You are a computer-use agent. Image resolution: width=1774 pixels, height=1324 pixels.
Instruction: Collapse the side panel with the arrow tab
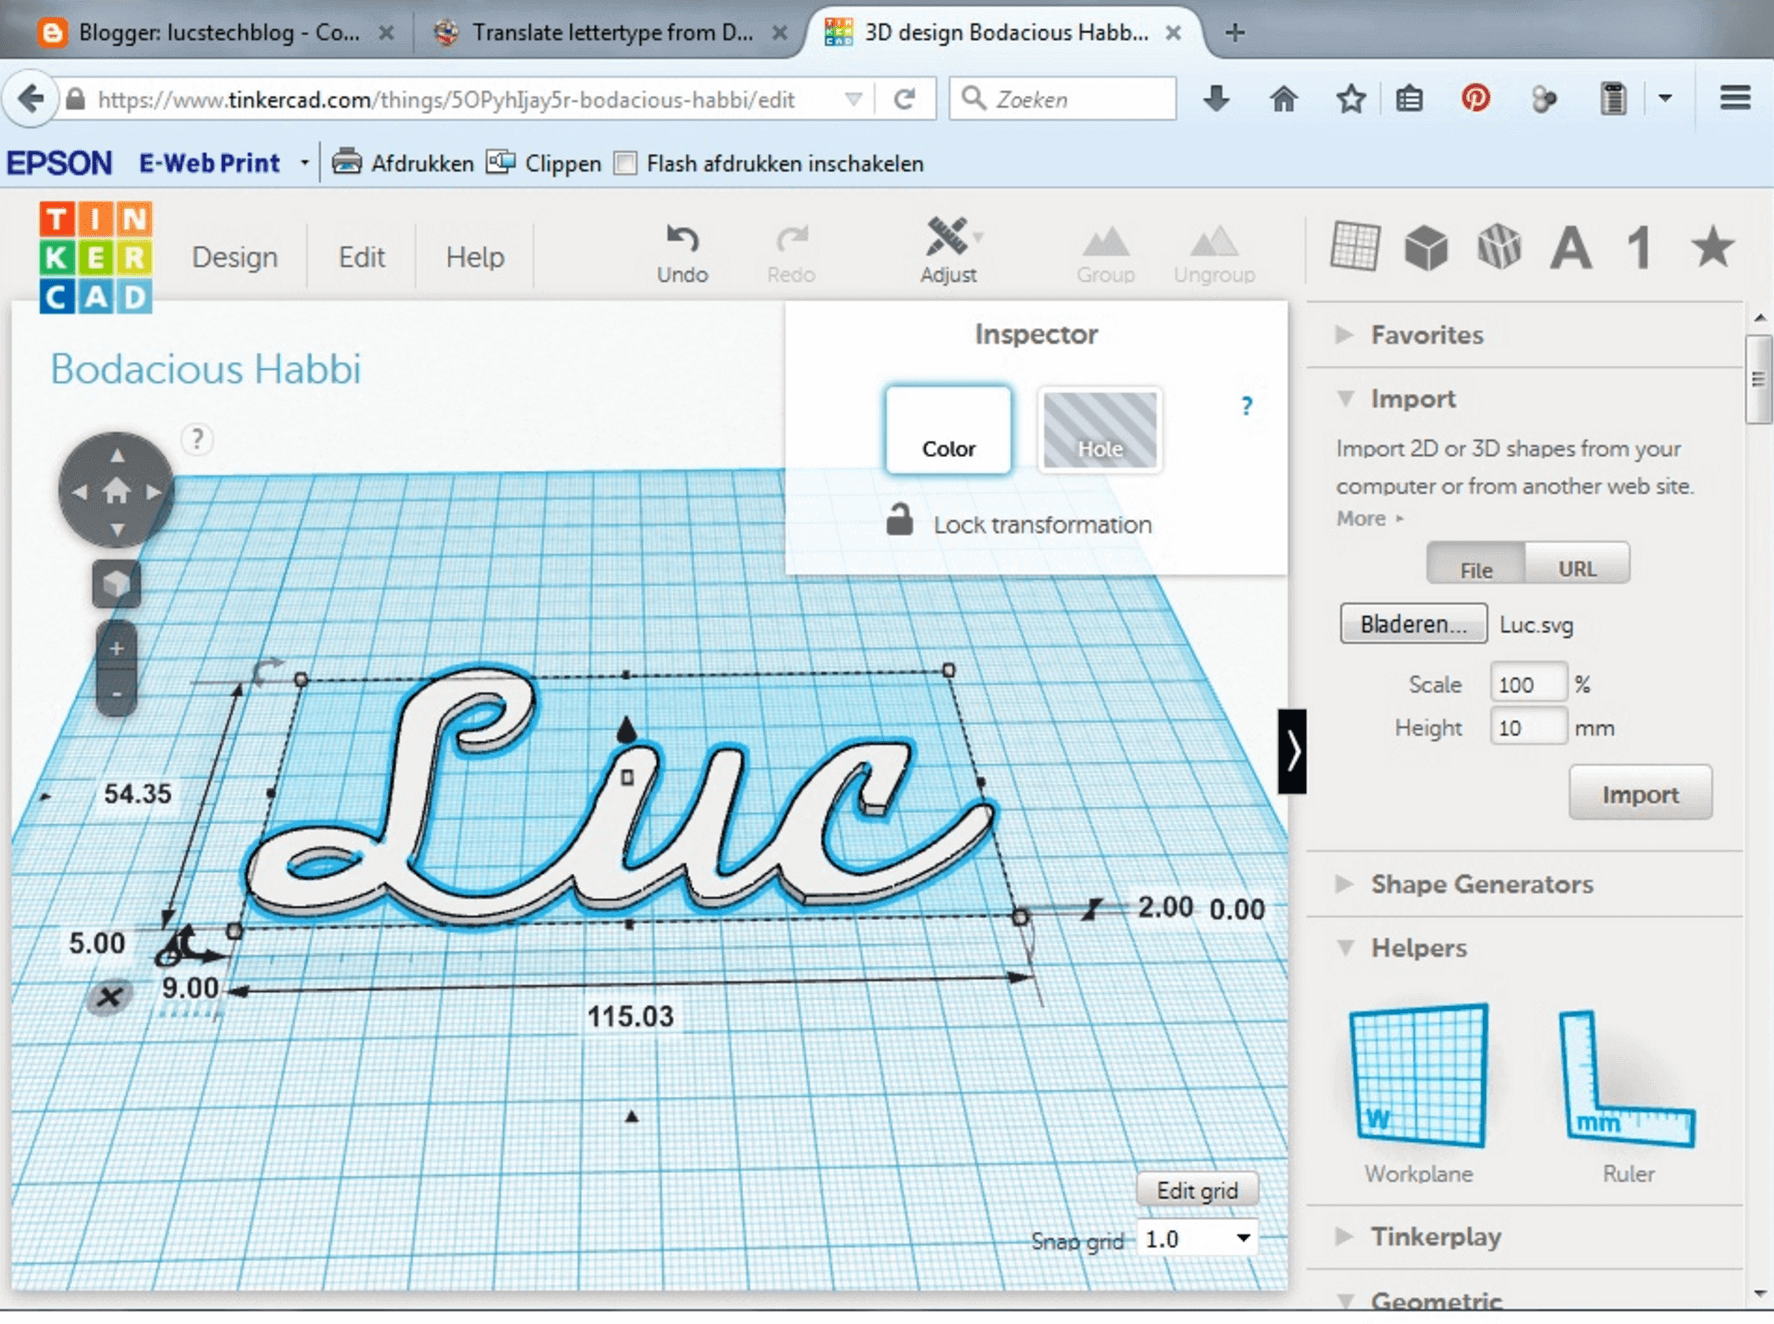(1292, 751)
